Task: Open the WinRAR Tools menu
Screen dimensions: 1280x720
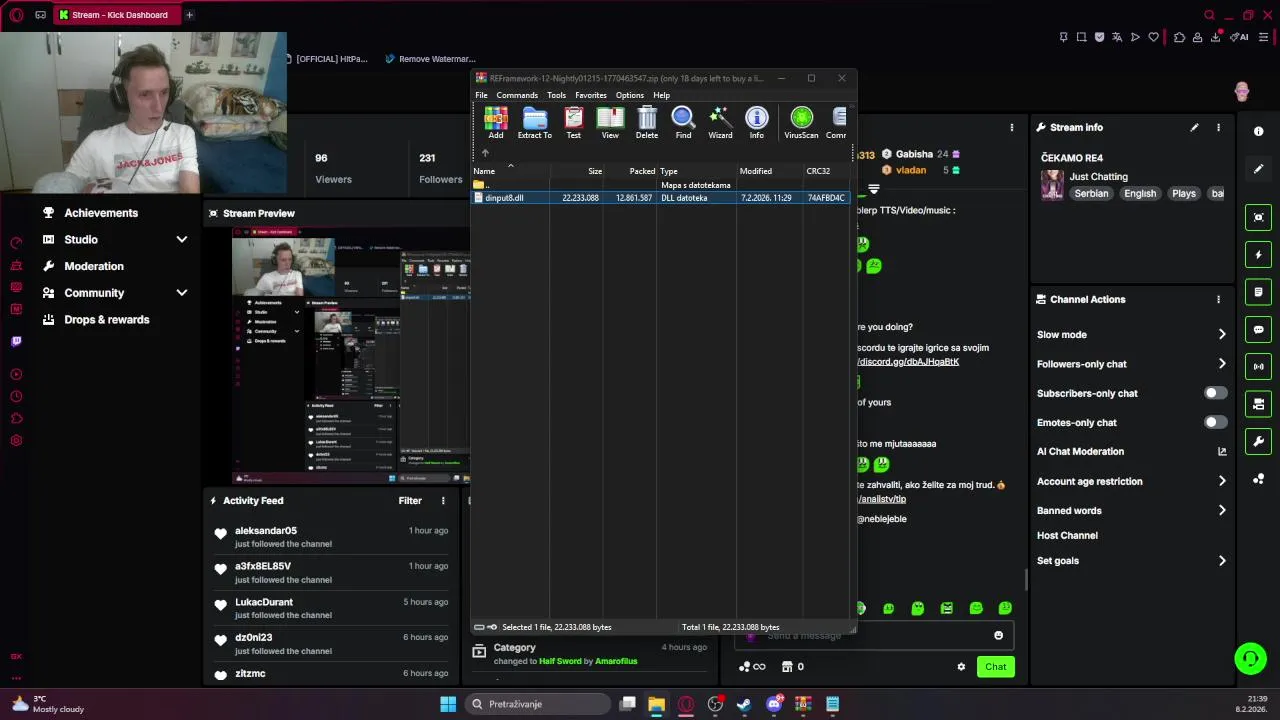Action: [x=556, y=95]
